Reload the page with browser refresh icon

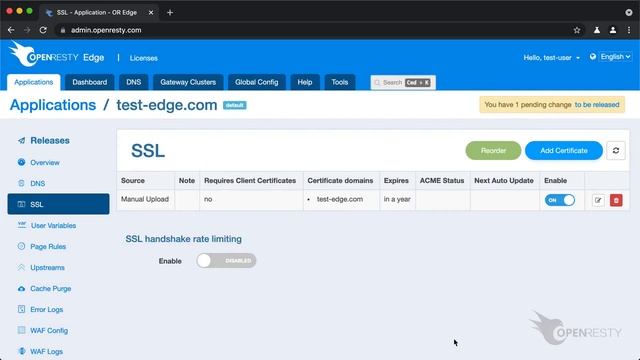point(43,30)
